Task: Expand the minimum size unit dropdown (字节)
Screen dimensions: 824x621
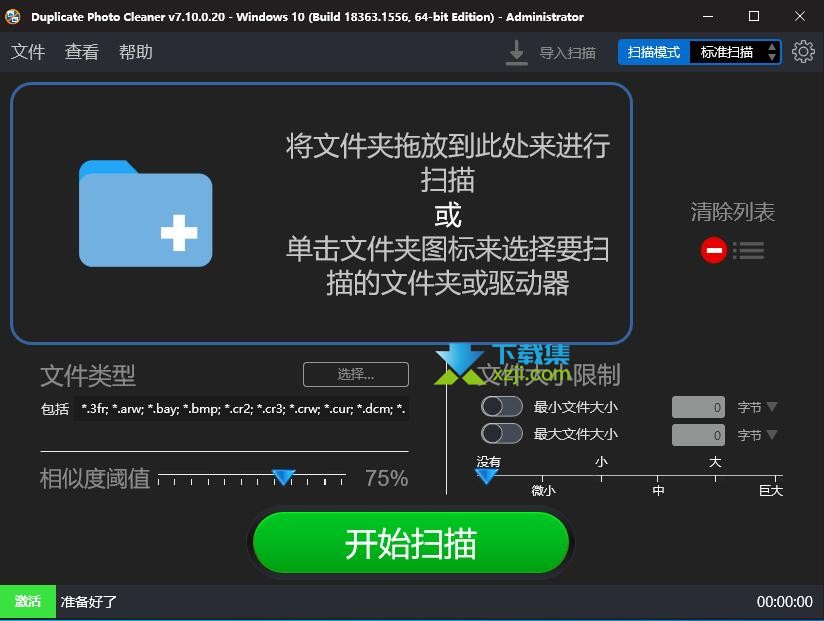Action: pos(757,407)
